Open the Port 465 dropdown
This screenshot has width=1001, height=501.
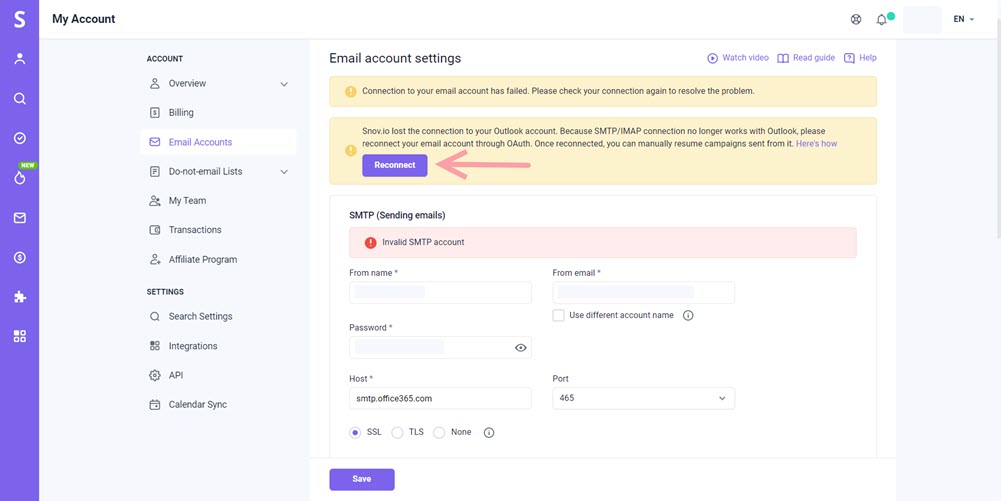point(644,398)
